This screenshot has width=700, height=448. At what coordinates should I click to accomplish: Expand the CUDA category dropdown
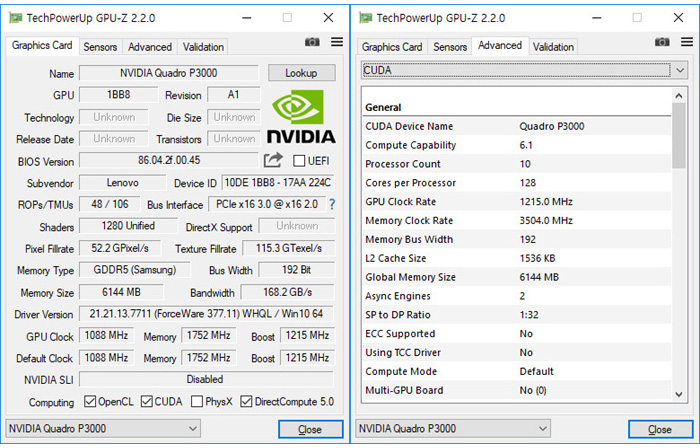coord(524,71)
